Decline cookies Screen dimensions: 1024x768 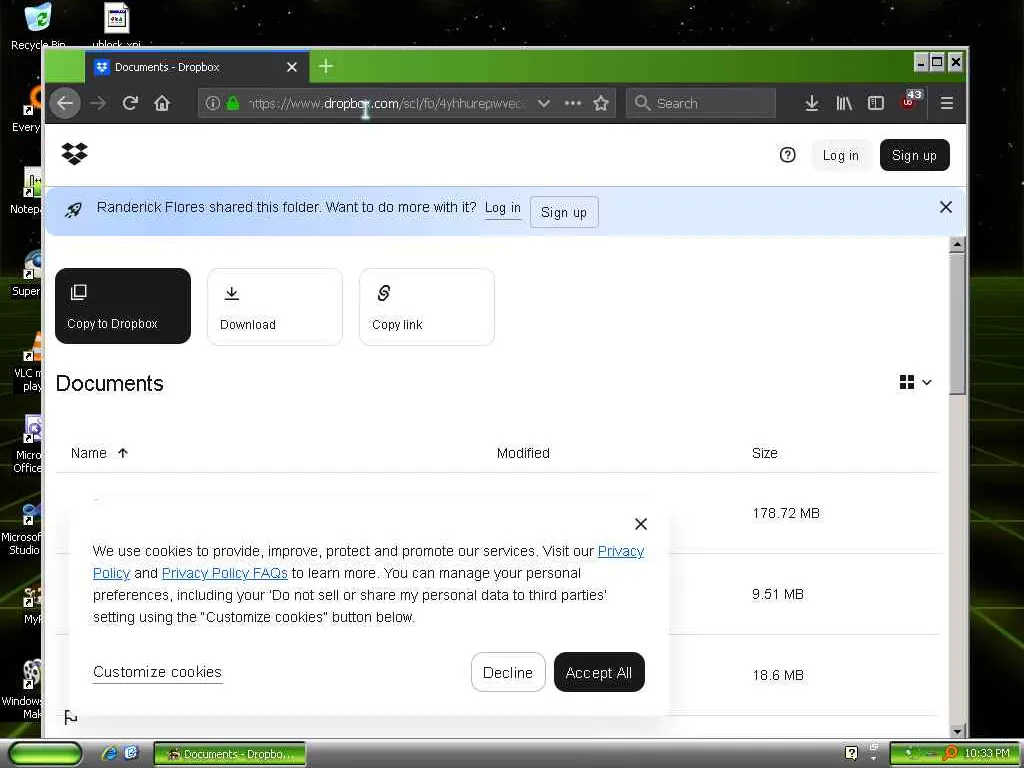(x=508, y=673)
